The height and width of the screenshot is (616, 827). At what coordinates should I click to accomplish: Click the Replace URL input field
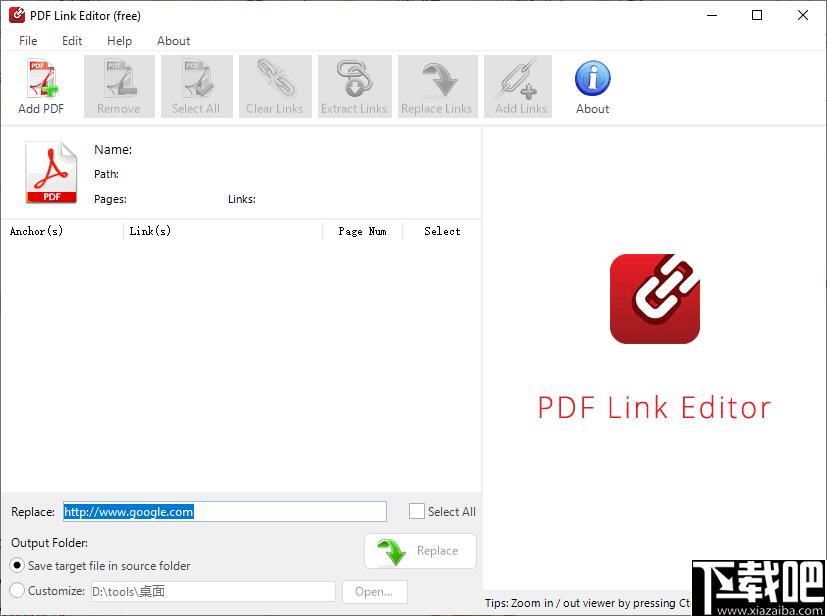225,512
